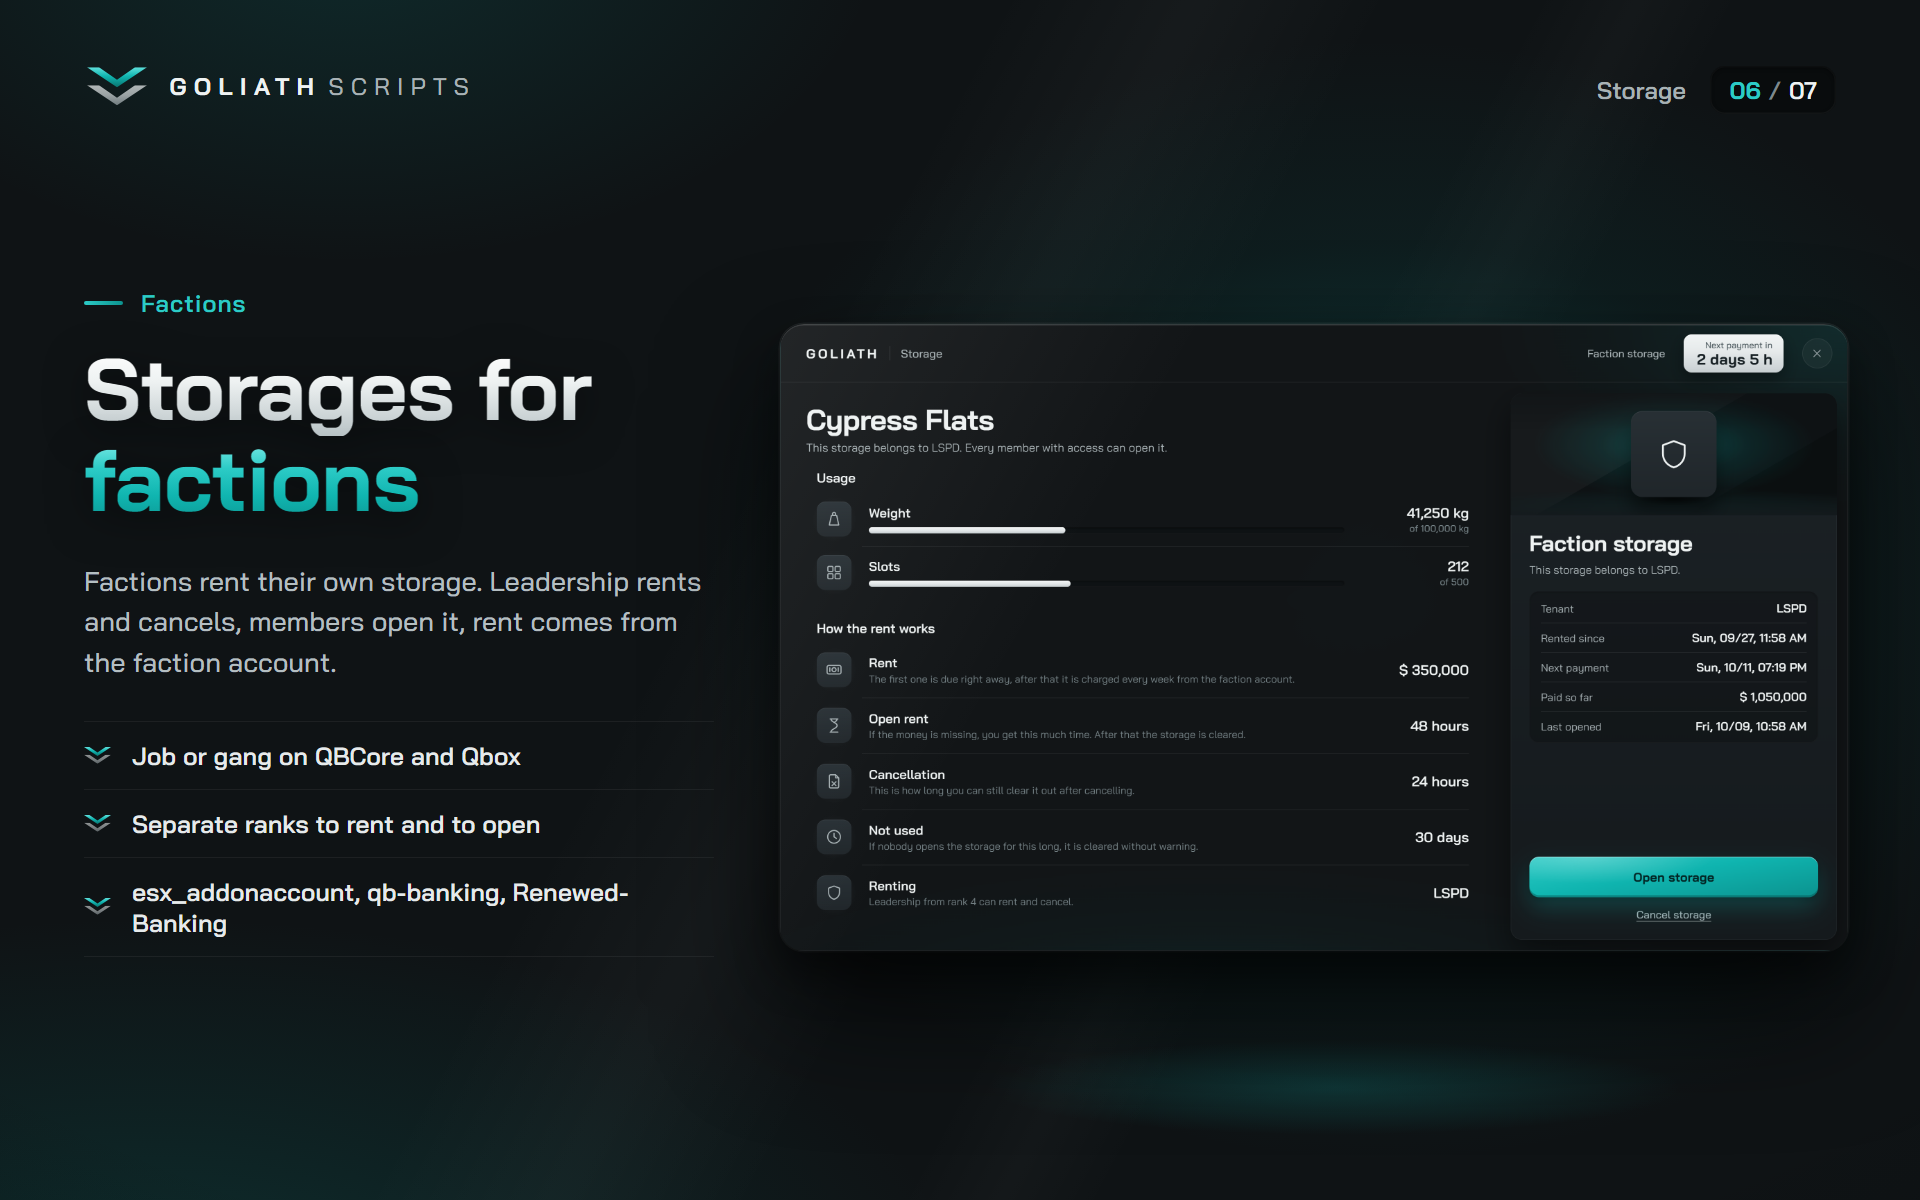Screen dimensions: 1920x1200
Task: Click chevron beside Job or gang feature
Action: (x=98, y=755)
